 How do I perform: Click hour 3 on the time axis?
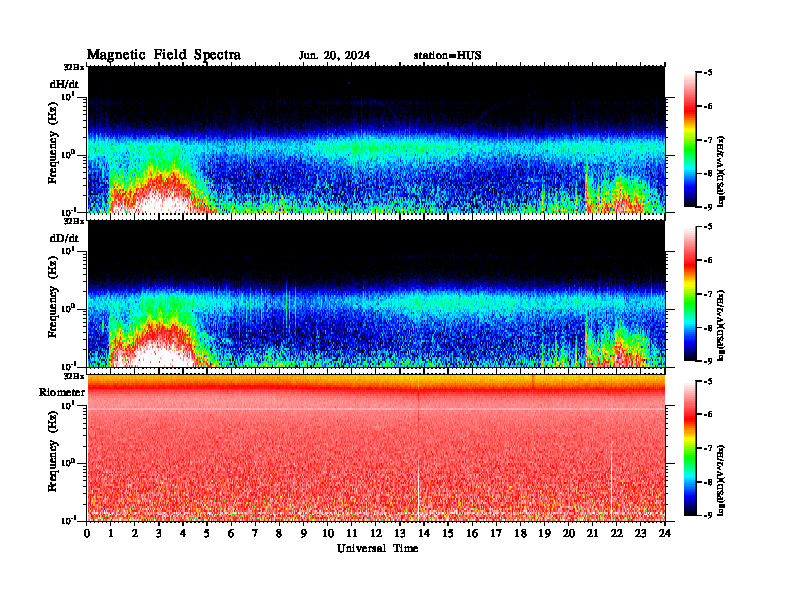click(x=159, y=533)
